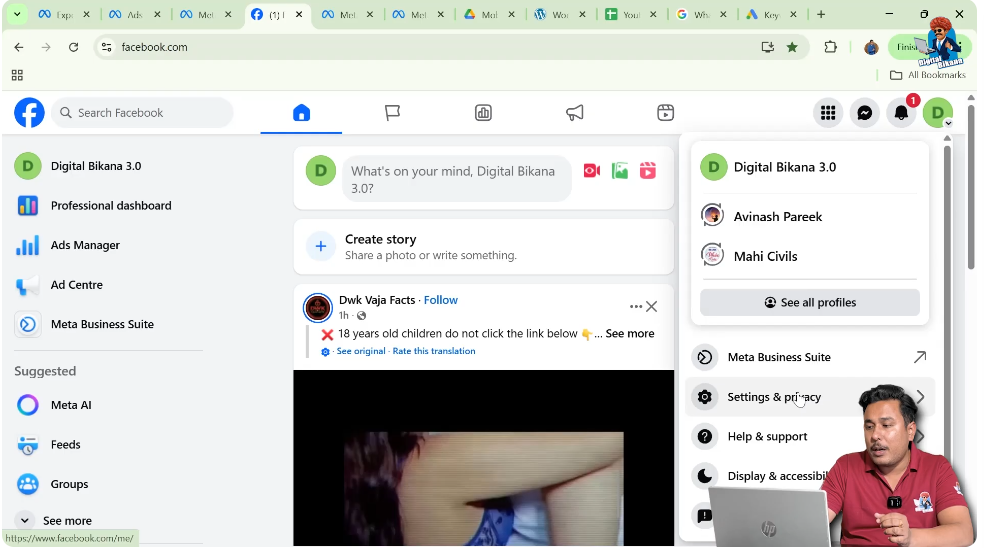984x548 pixels.
Task: Click into Search Facebook field
Action: point(142,113)
